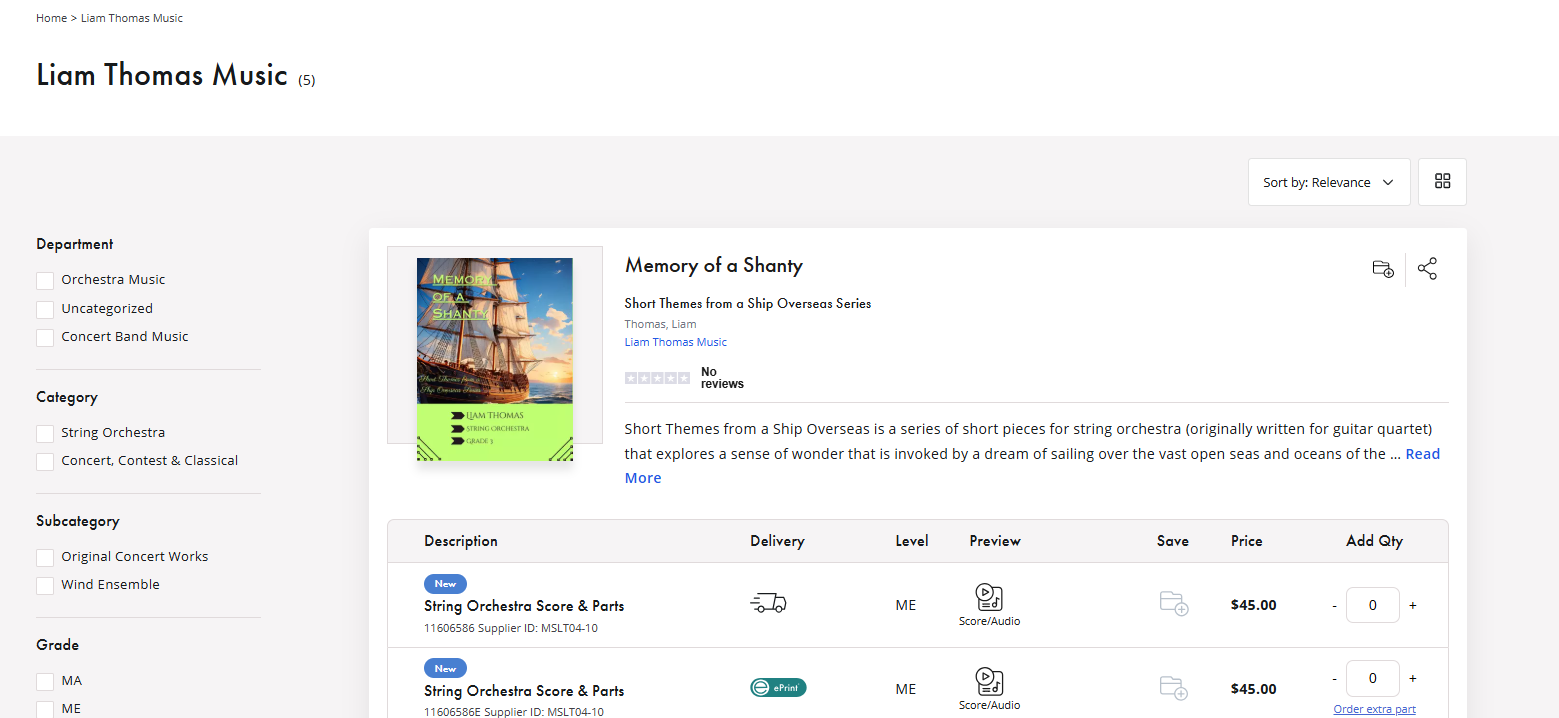Check the Original Concert Works subcategory
This screenshot has height=718, width=1559.
point(45,558)
